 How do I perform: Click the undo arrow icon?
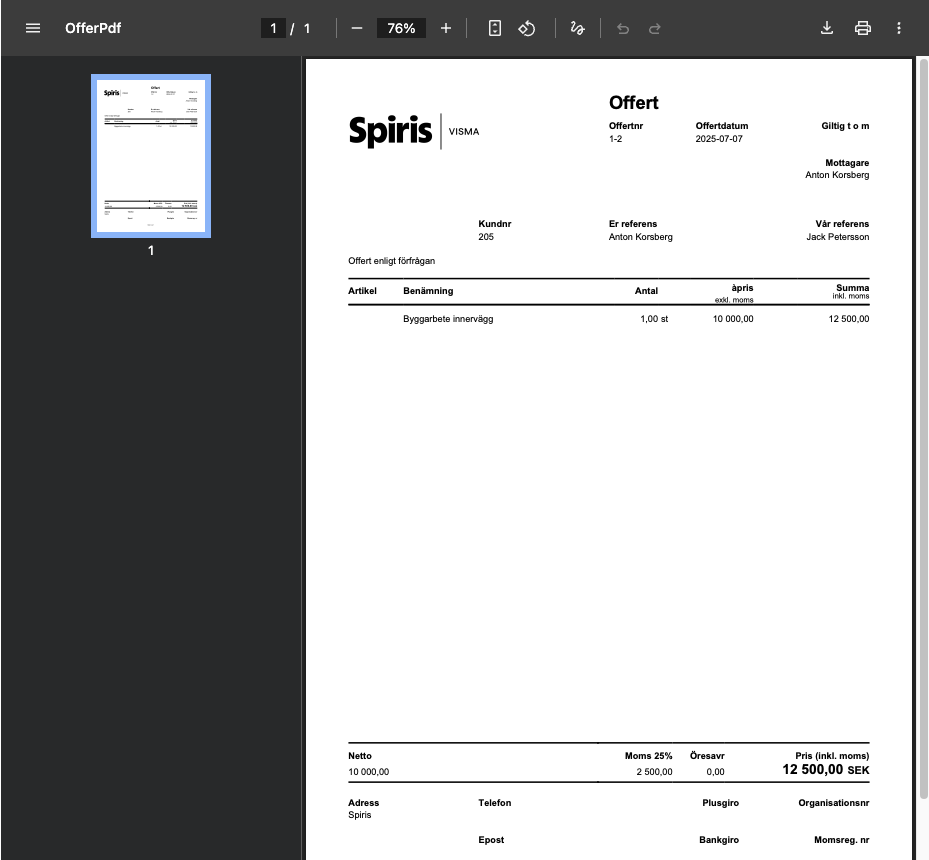click(x=623, y=28)
